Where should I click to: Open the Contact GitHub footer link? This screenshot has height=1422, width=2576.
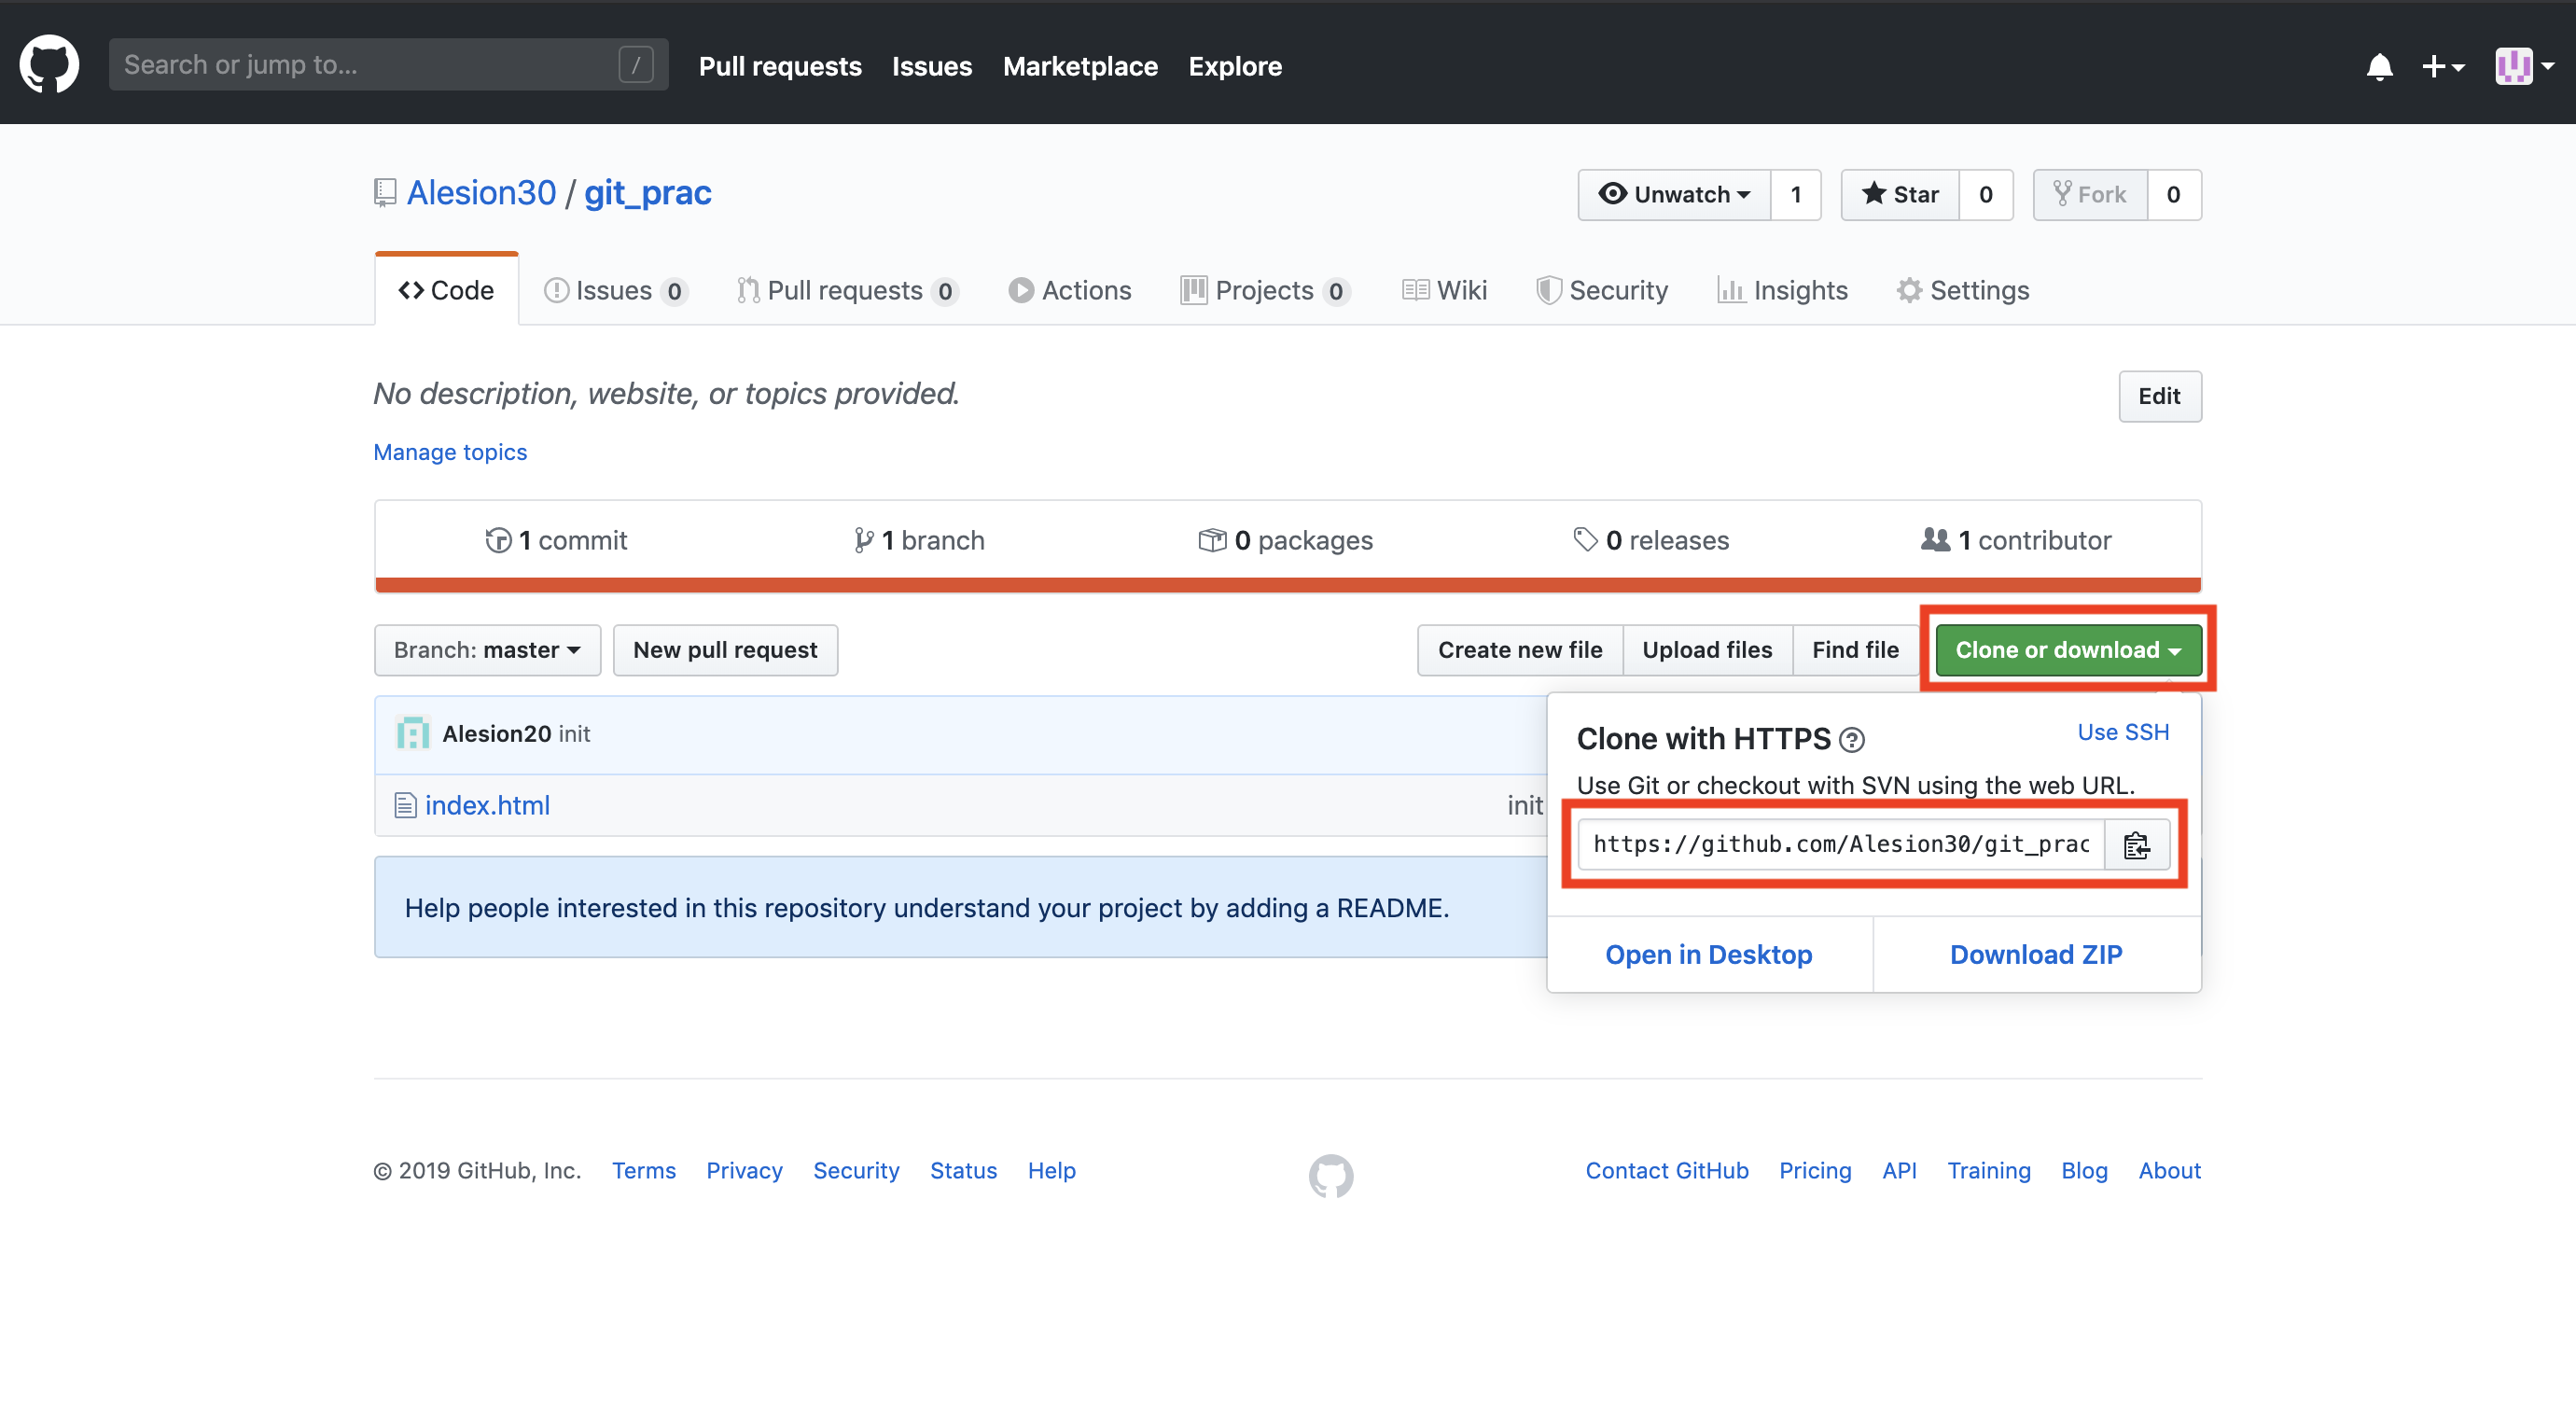click(x=1667, y=1170)
